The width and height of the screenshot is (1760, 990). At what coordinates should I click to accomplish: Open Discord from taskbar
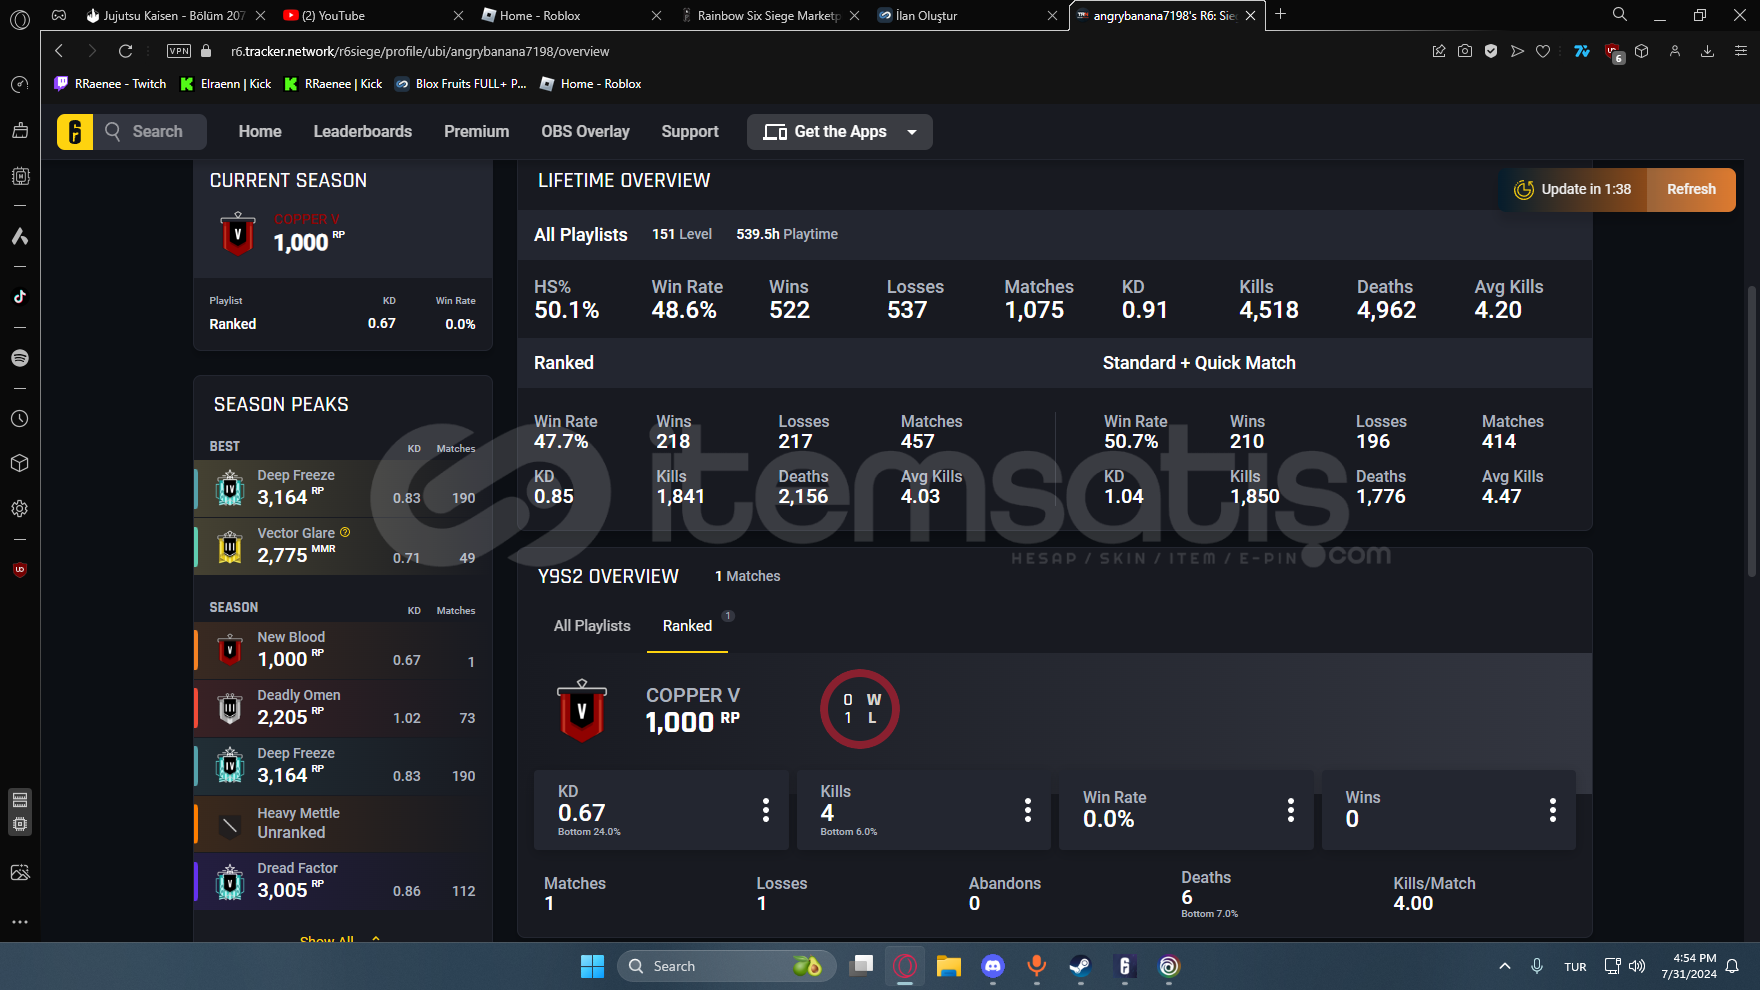993,966
